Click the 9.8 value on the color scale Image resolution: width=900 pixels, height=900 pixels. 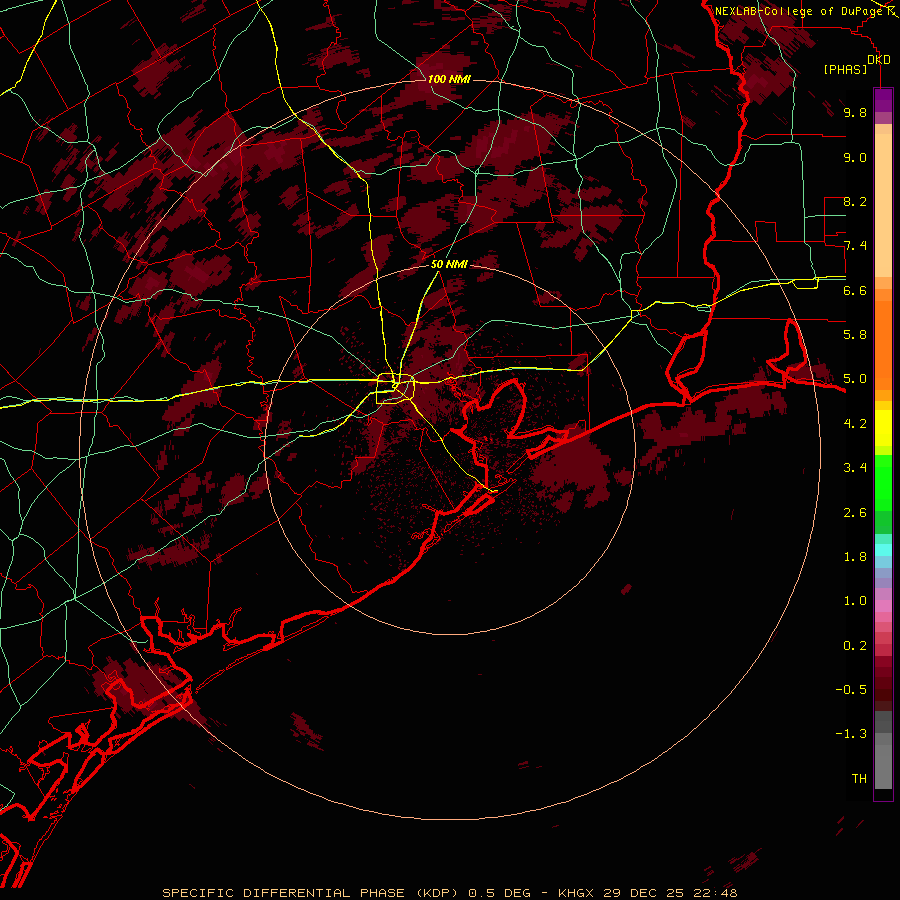pyautogui.click(x=855, y=112)
